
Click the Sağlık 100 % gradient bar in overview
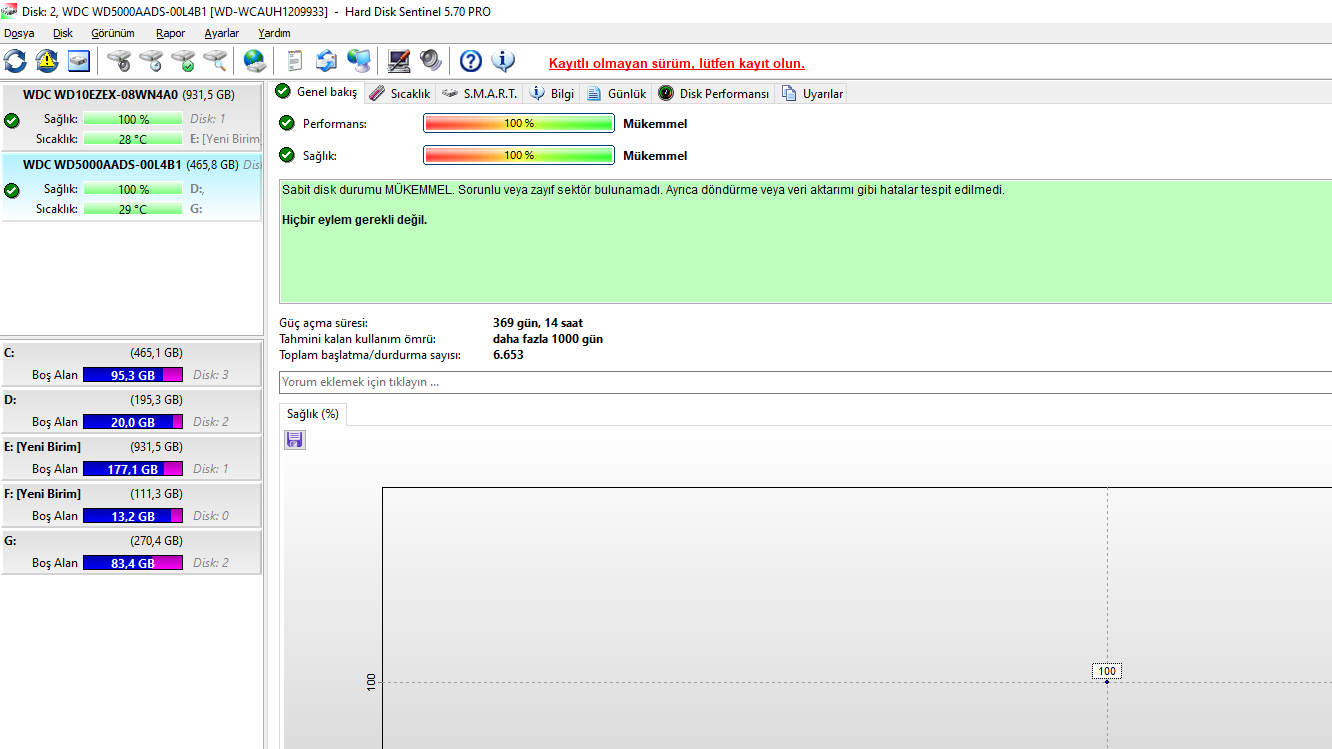(x=519, y=155)
